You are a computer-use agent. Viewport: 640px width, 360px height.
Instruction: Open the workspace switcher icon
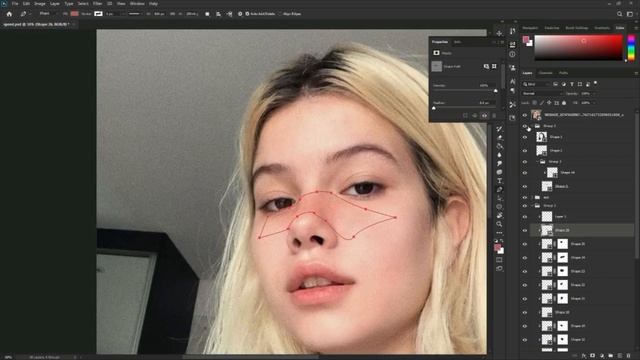(x=630, y=14)
